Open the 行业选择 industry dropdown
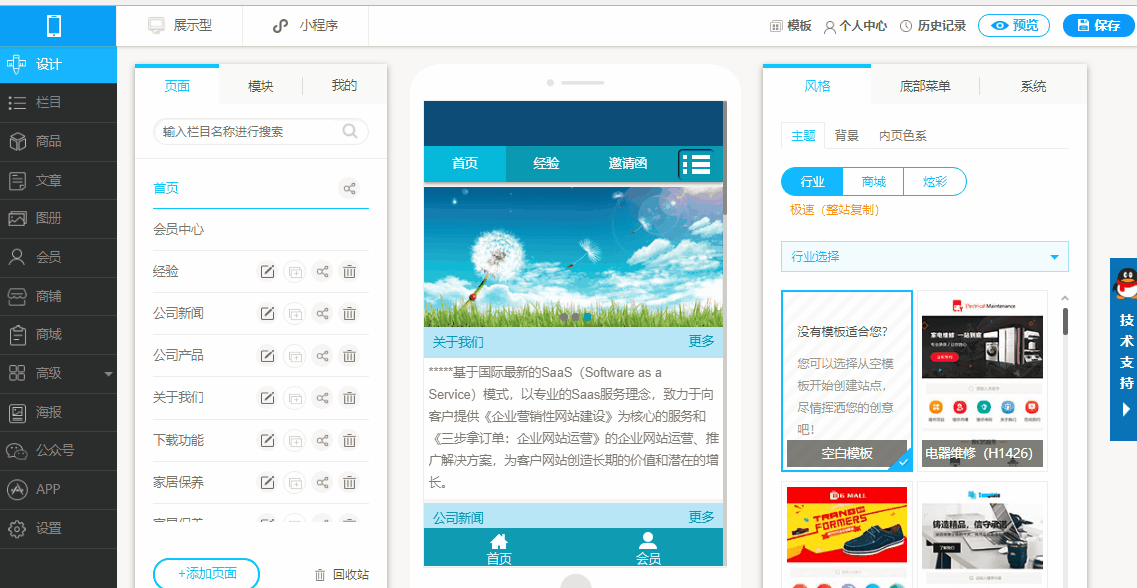Viewport: 1137px width, 588px height. click(x=925, y=257)
